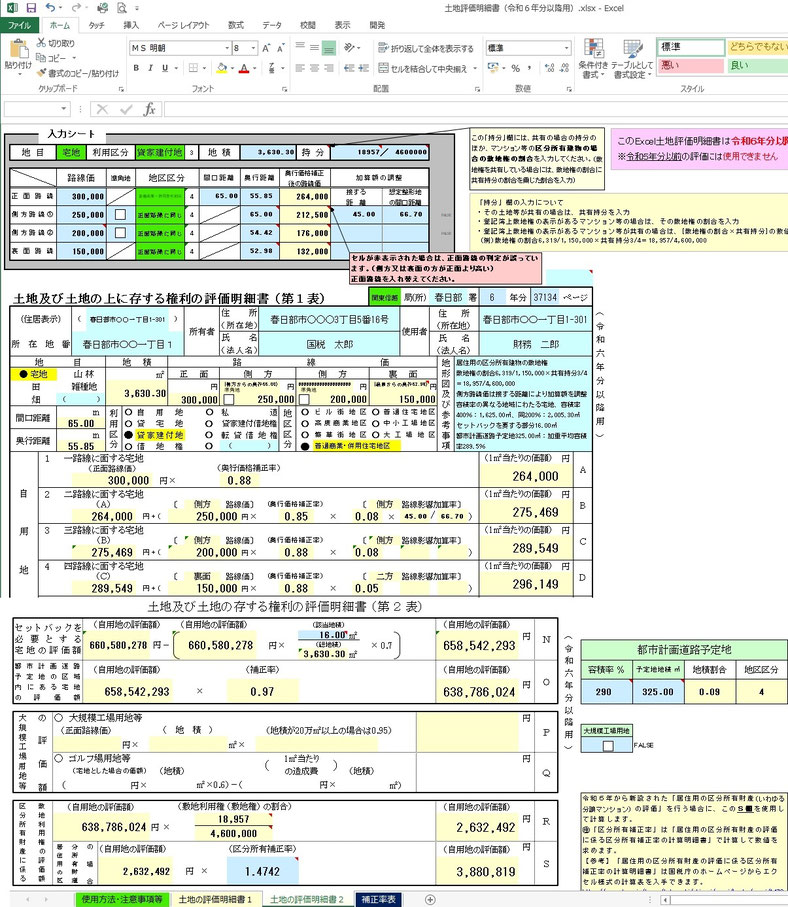
Task: Apply percent style format
Action: coord(515,68)
